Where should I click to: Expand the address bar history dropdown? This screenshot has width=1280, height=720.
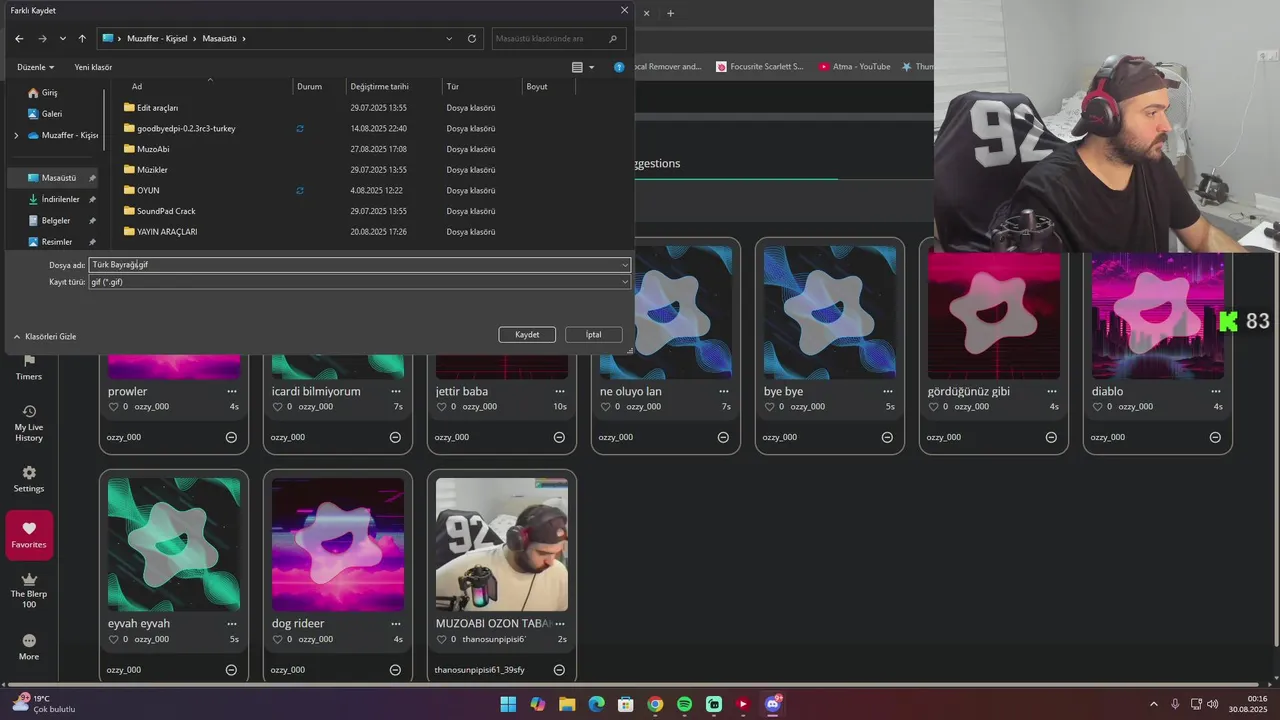(449, 39)
